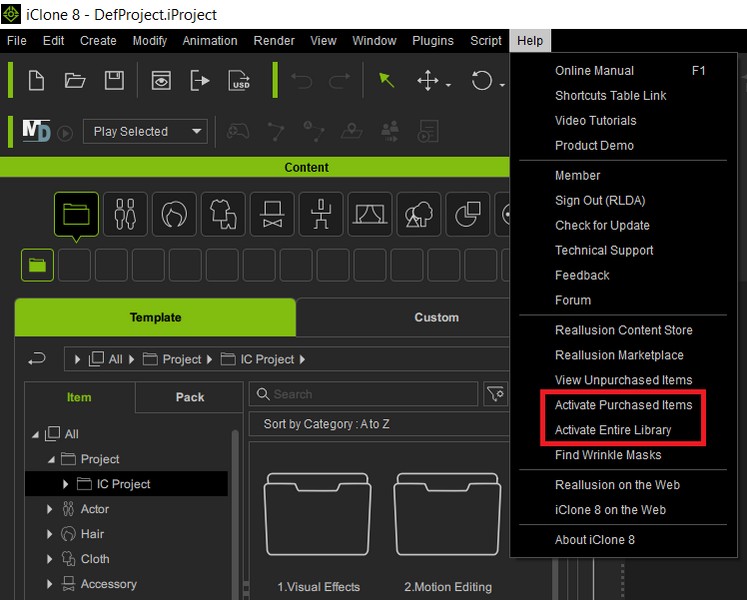The height and width of the screenshot is (600, 747).
Task: Open Sort by Category : A to Z
Action: coord(379,424)
